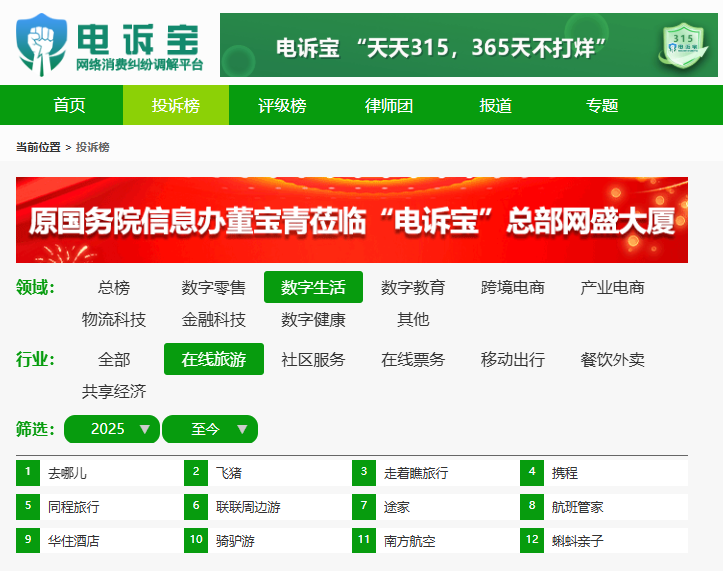Open the 首页 nav tab
Viewport: 723px width, 571px height.
click(70, 105)
